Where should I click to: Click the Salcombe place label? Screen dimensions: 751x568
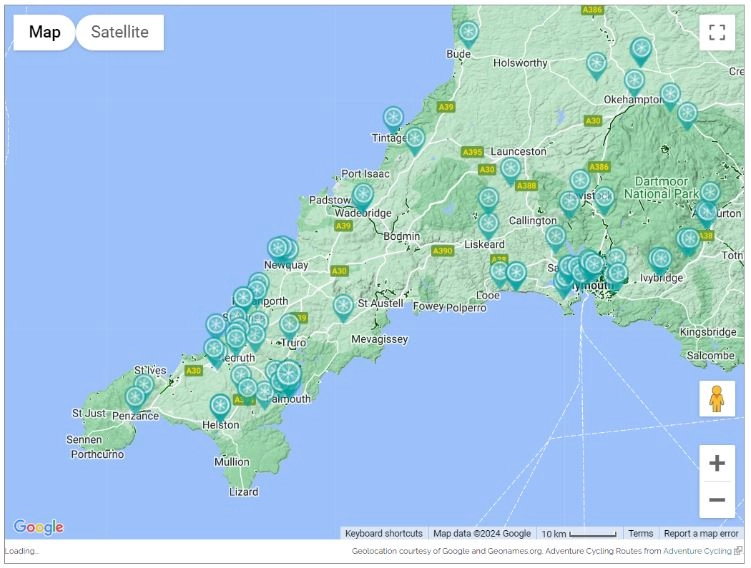click(x=710, y=355)
